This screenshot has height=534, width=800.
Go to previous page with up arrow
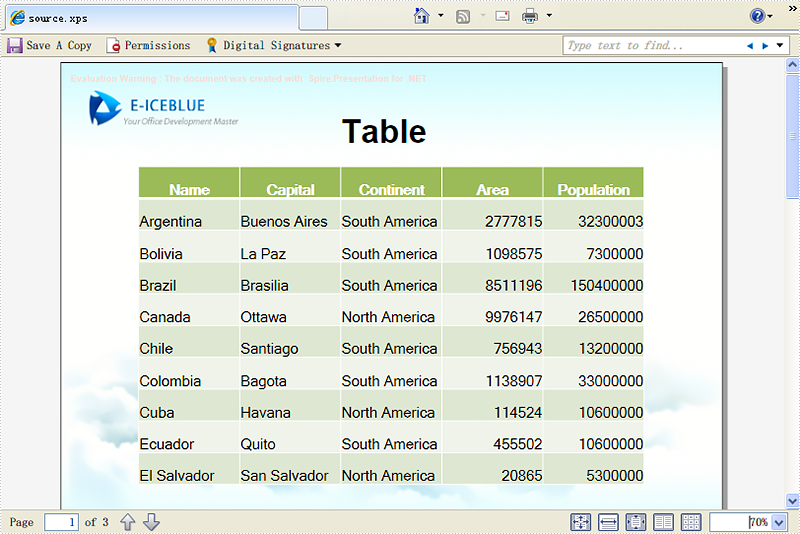pos(128,522)
